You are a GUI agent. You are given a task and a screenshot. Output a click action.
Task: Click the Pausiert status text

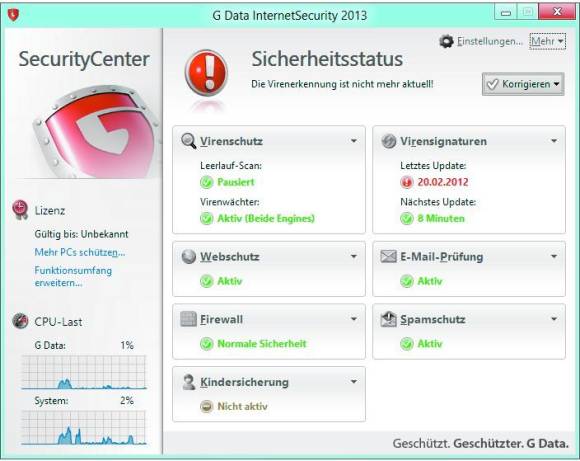click(x=236, y=182)
